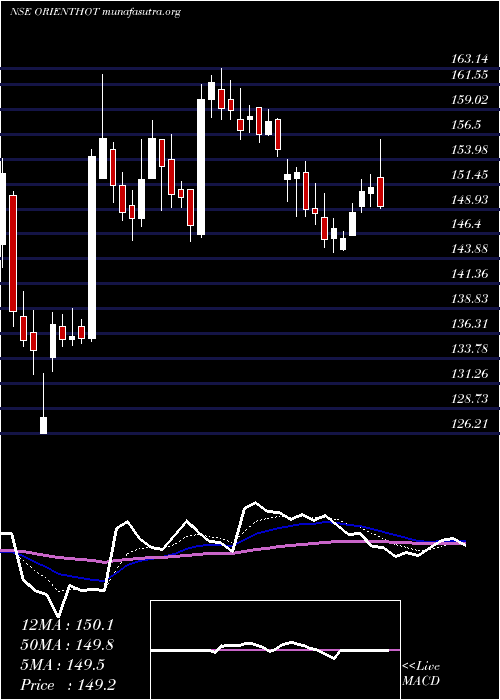Select the 133.78 price level label

coord(469,349)
